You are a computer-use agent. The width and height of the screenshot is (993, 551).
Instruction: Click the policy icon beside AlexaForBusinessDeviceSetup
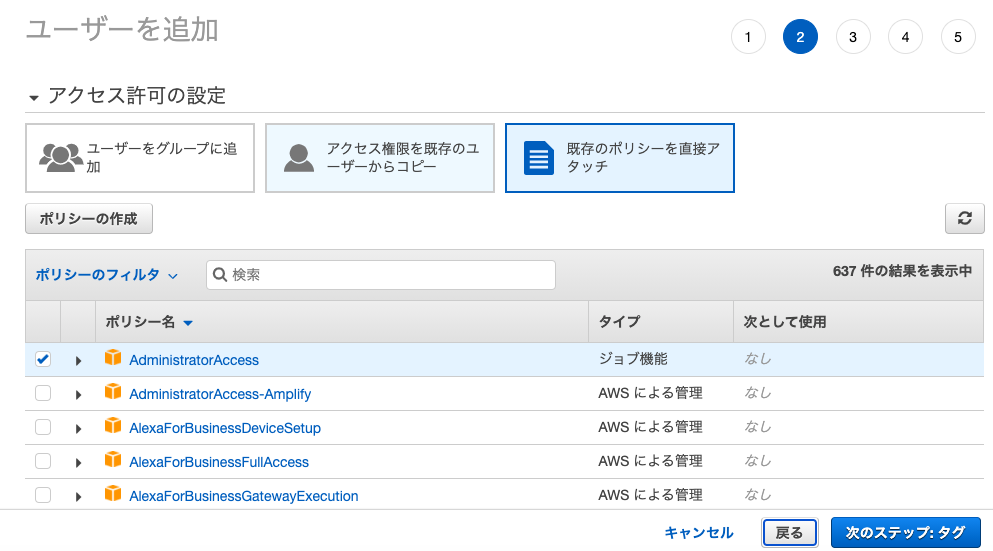113,426
